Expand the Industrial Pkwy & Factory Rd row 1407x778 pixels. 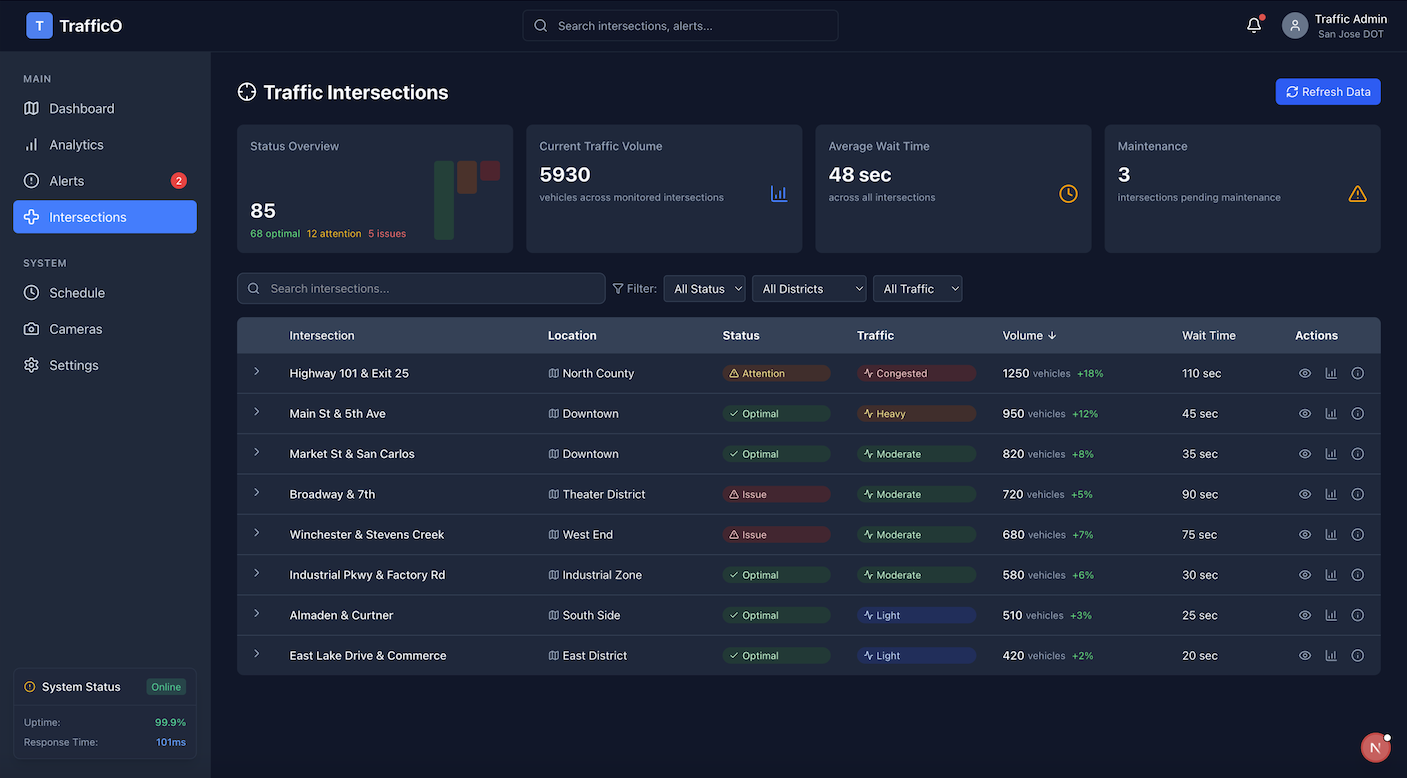point(257,573)
